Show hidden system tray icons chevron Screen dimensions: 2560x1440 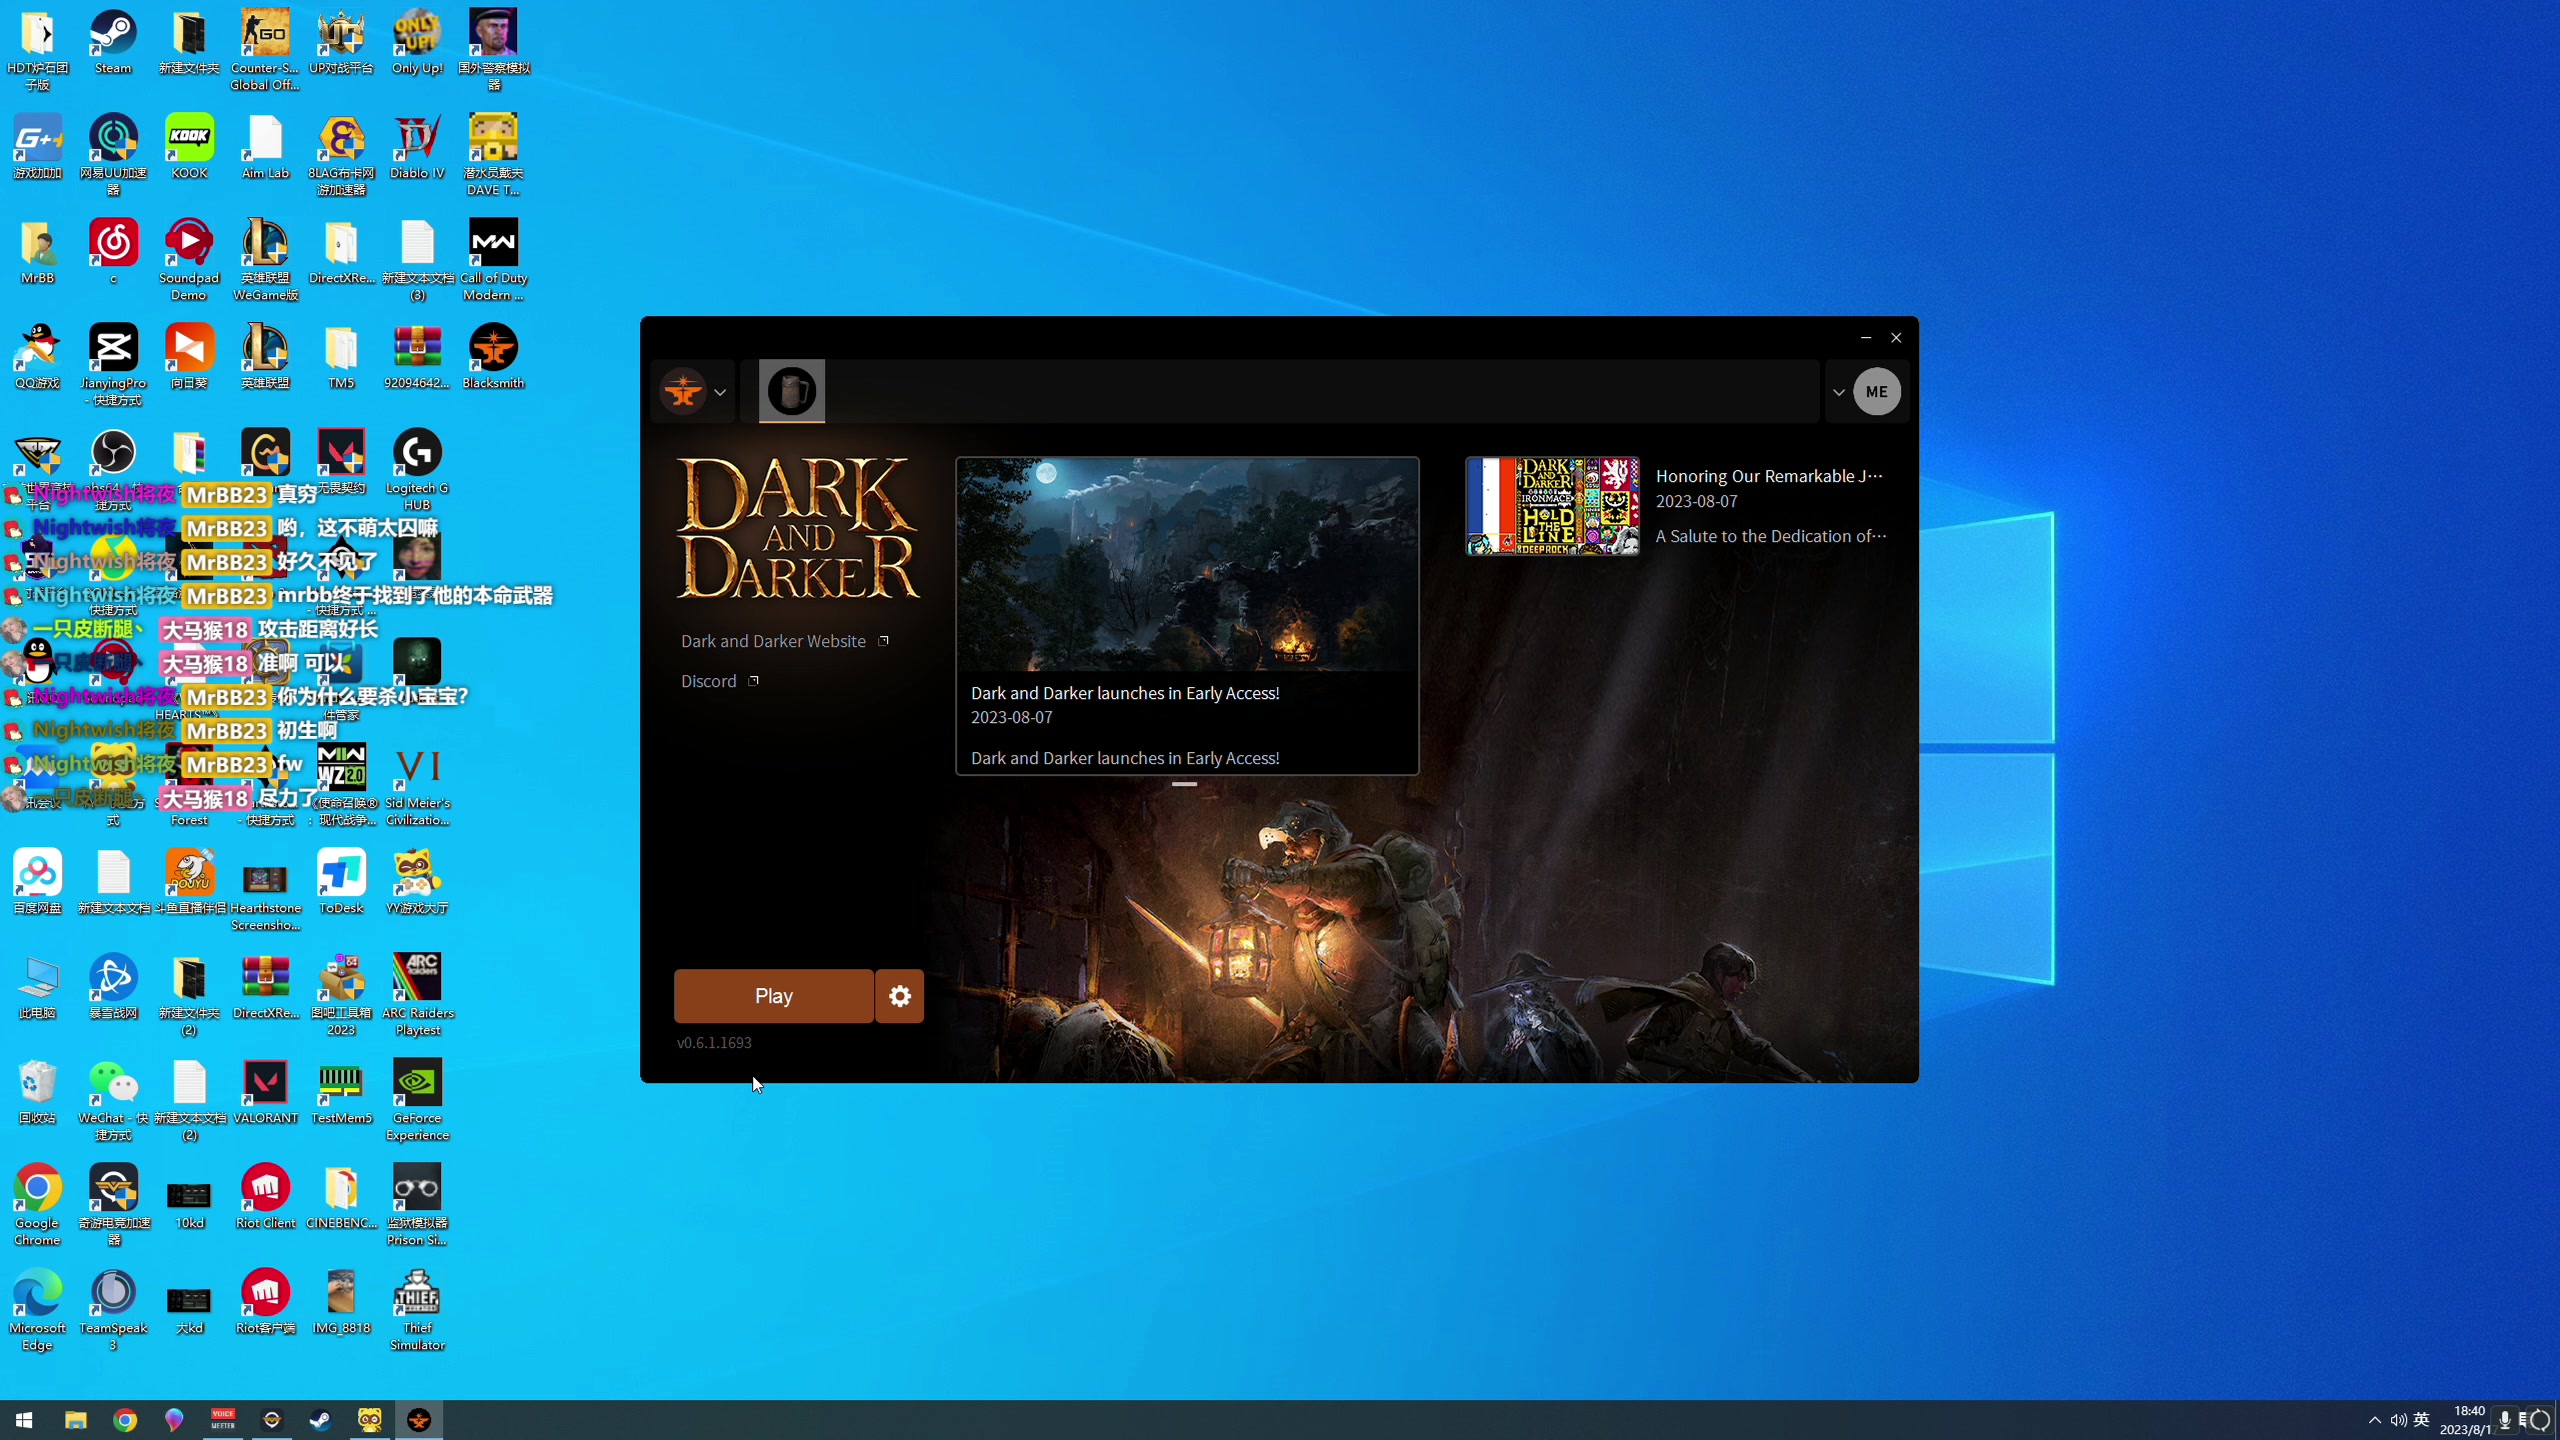2375,1420
